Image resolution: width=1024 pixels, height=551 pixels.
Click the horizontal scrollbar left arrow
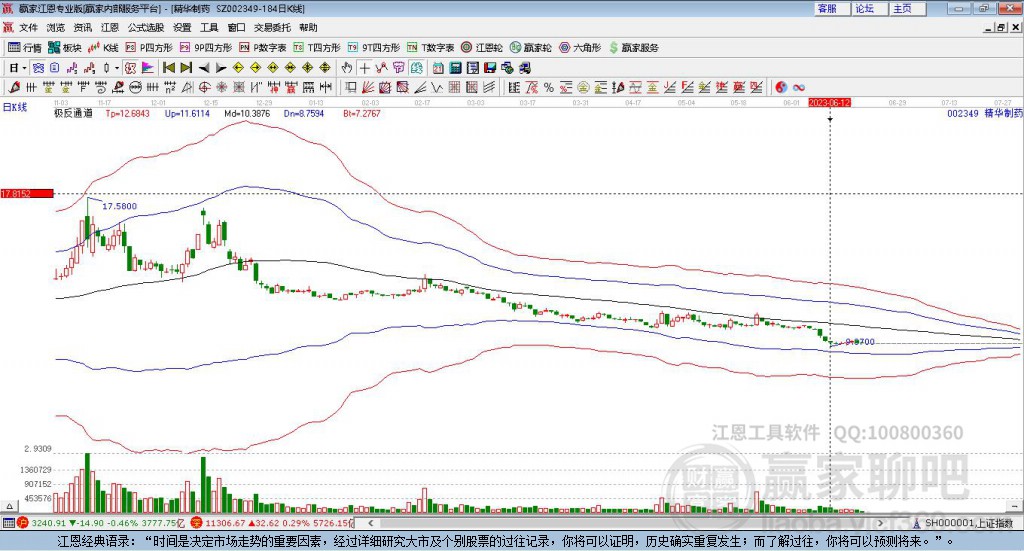(371, 523)
